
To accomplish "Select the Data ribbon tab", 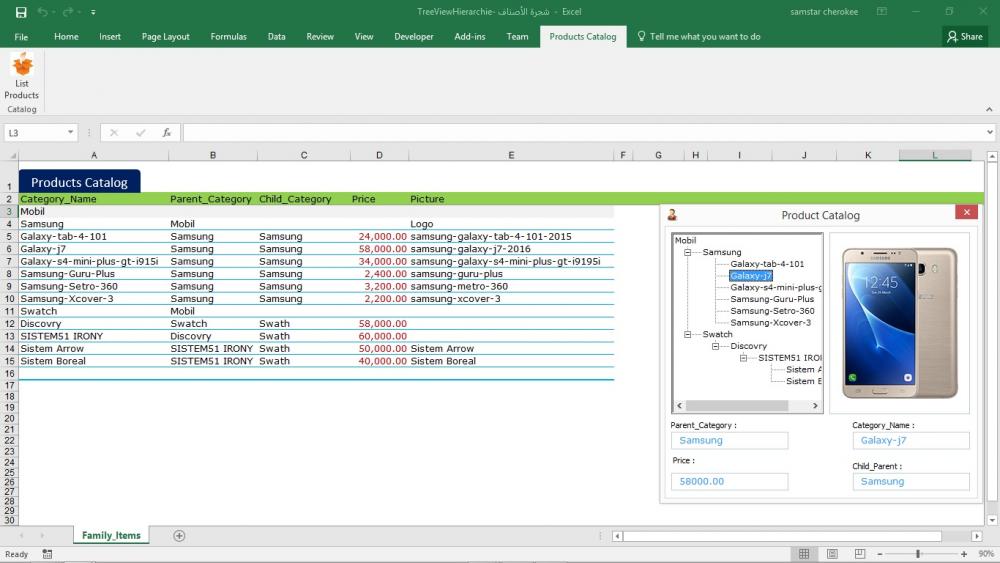I will (276, 37).
